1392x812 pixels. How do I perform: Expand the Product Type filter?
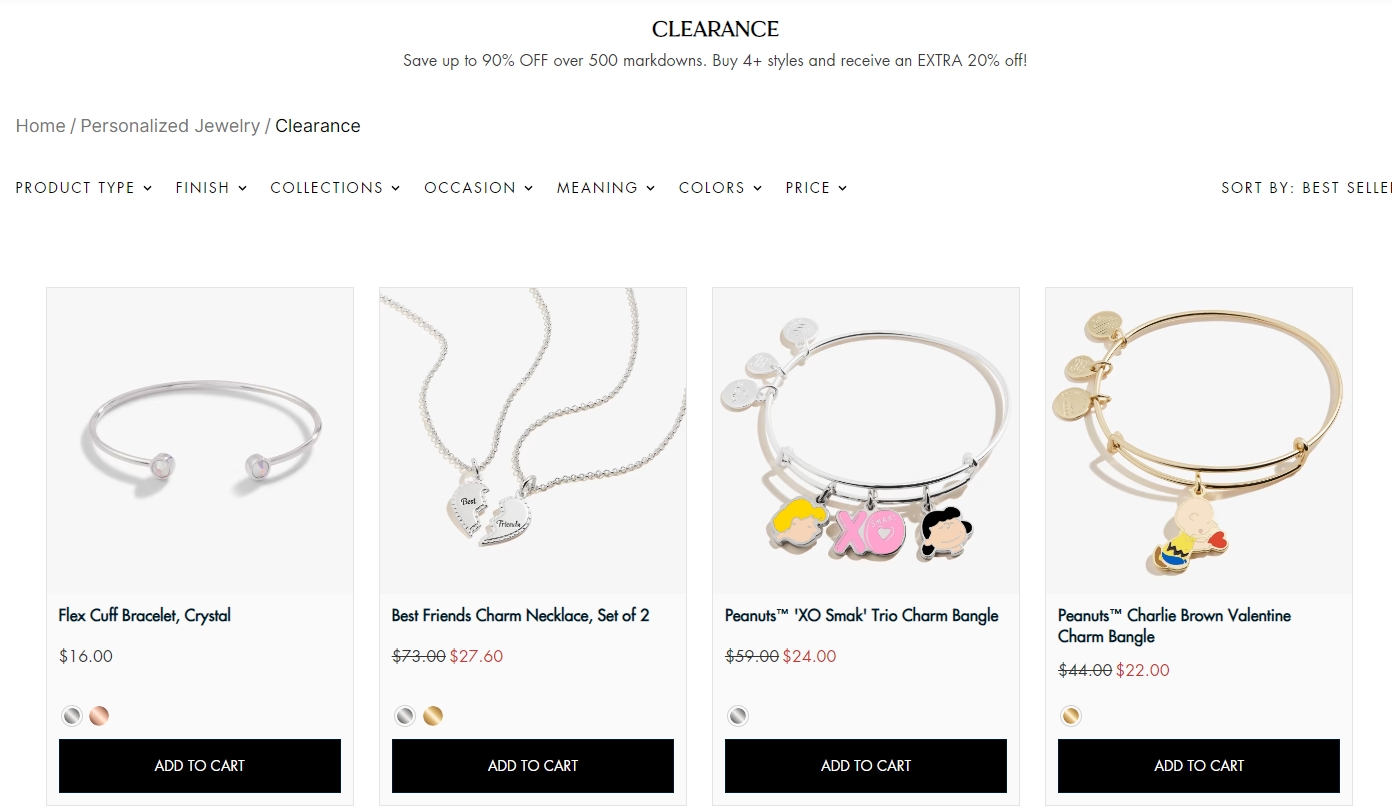click(84, 188)
